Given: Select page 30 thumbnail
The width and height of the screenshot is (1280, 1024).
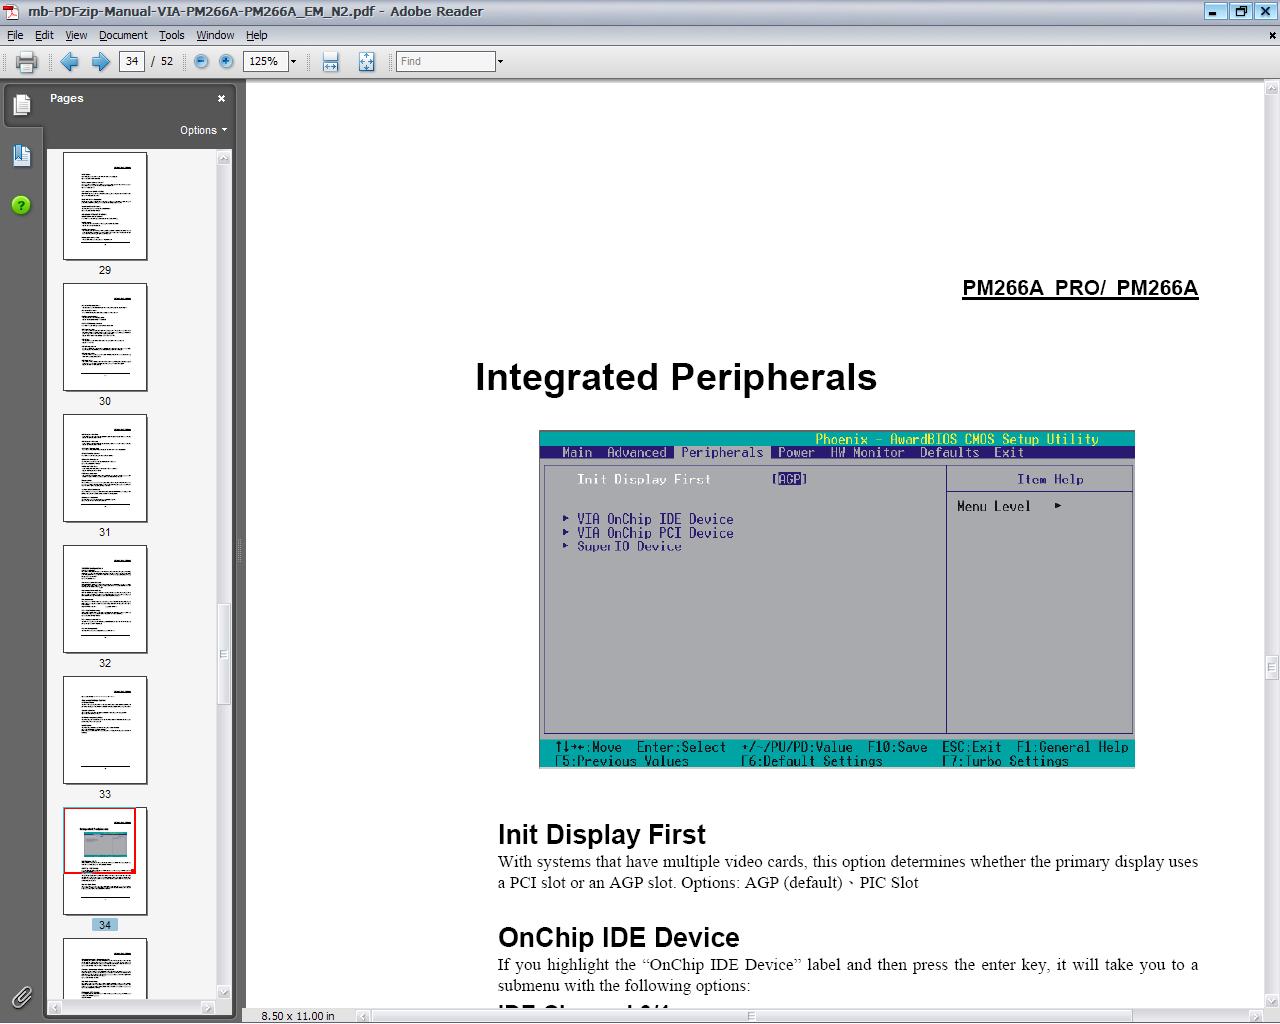Looking at the screenshot, I should 105,337.
